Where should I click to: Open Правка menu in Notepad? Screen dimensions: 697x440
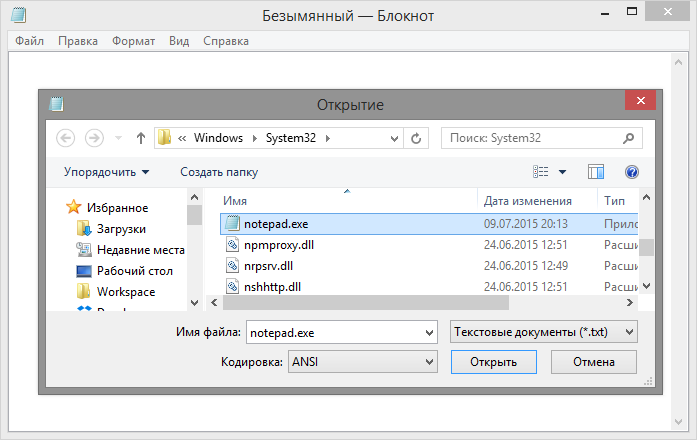click(78, 41)
